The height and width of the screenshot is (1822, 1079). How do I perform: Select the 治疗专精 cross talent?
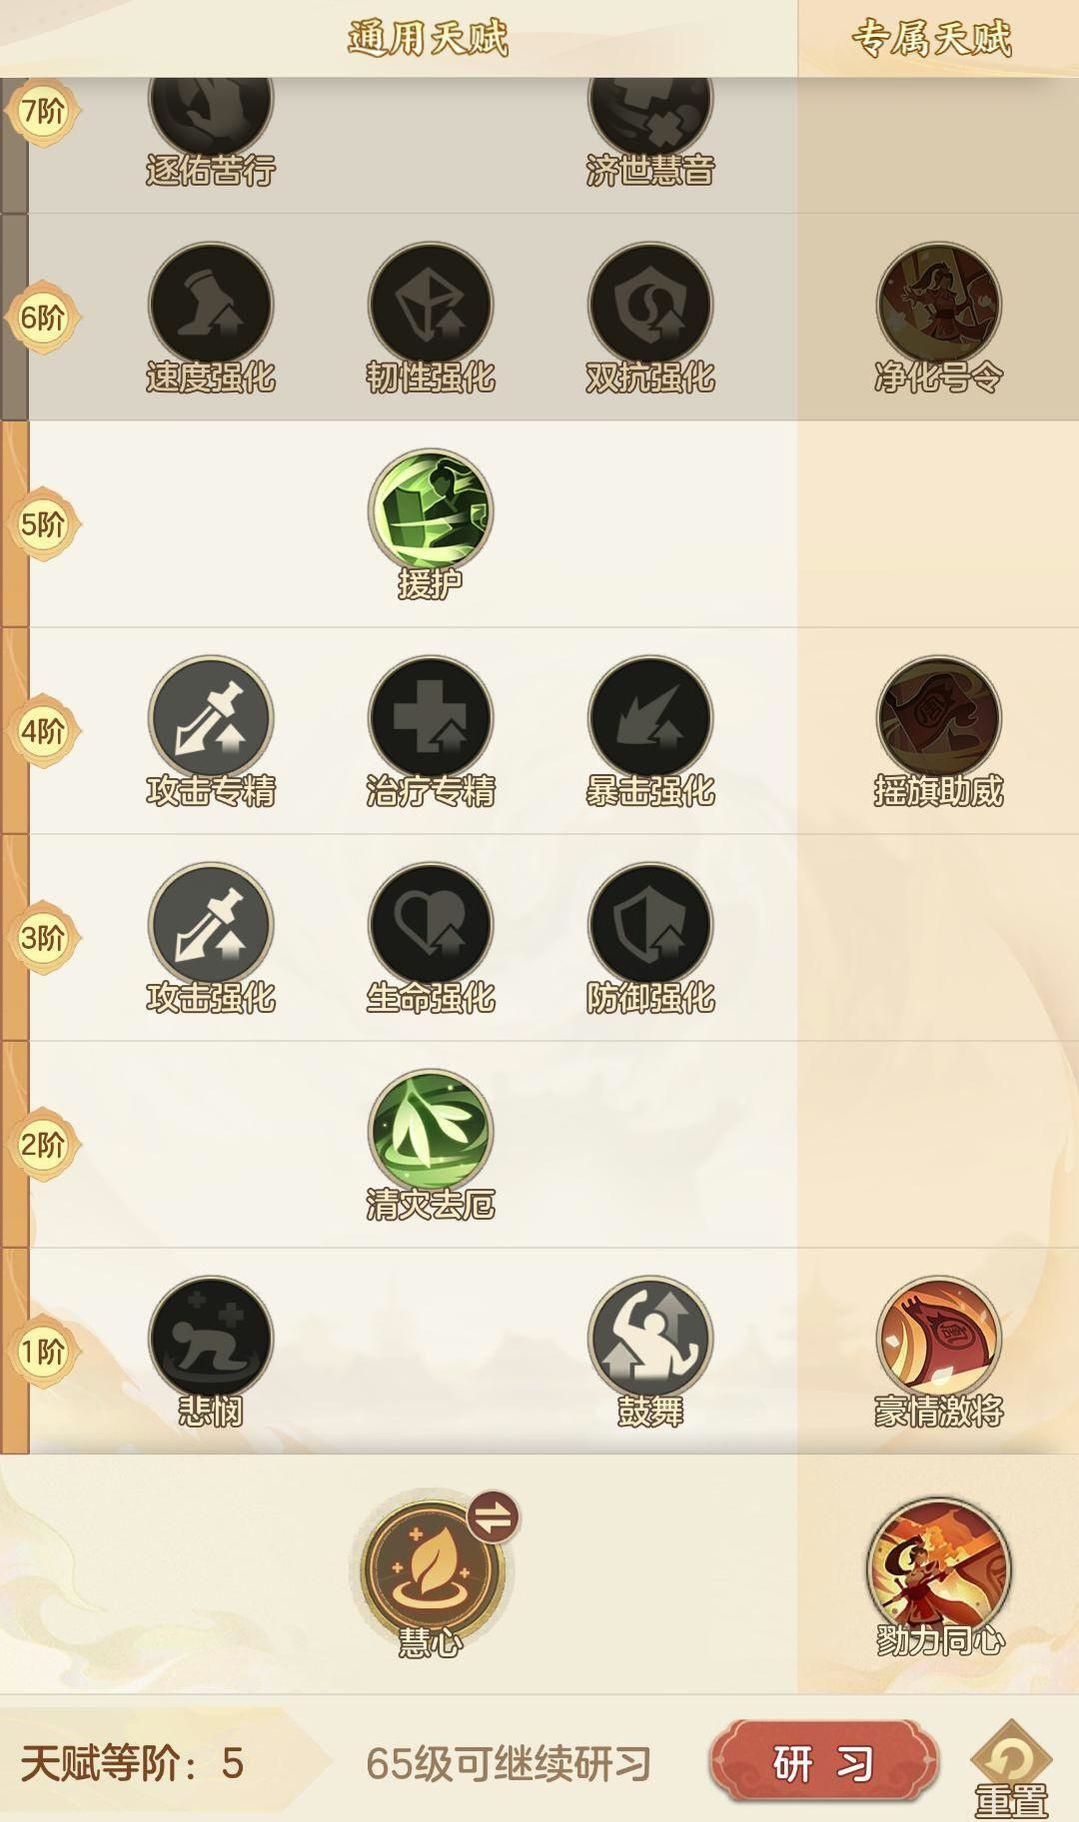(430, 718)
